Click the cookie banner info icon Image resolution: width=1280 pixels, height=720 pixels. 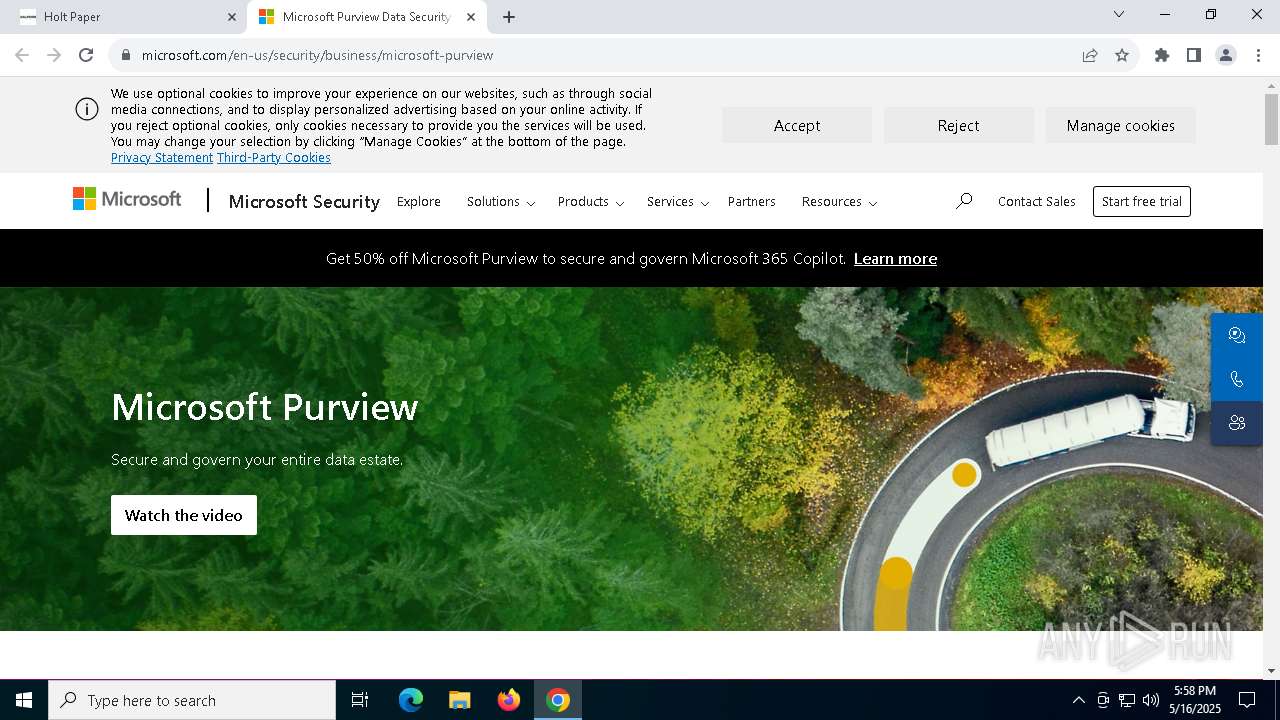pyautogui.click(x=87, y=110)
